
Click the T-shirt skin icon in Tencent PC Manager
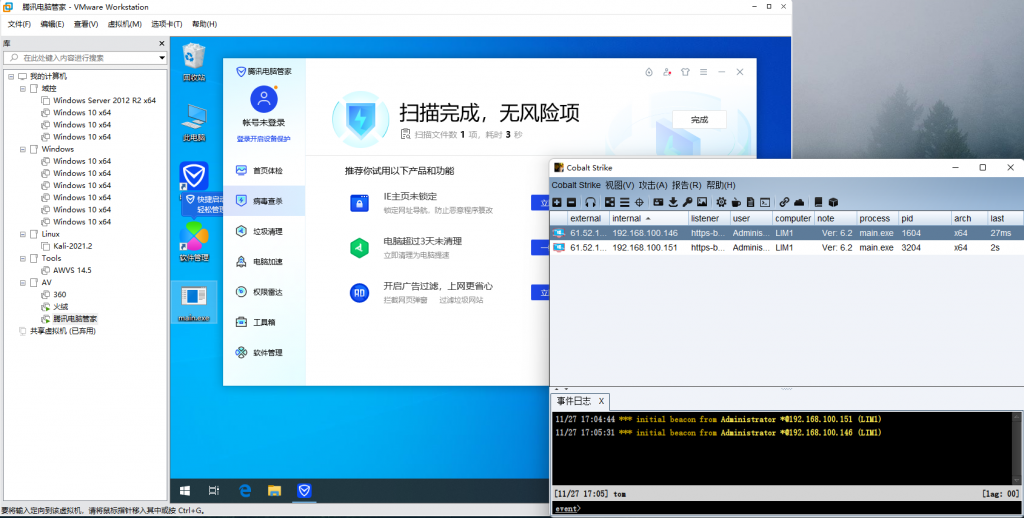pos(685,72)
